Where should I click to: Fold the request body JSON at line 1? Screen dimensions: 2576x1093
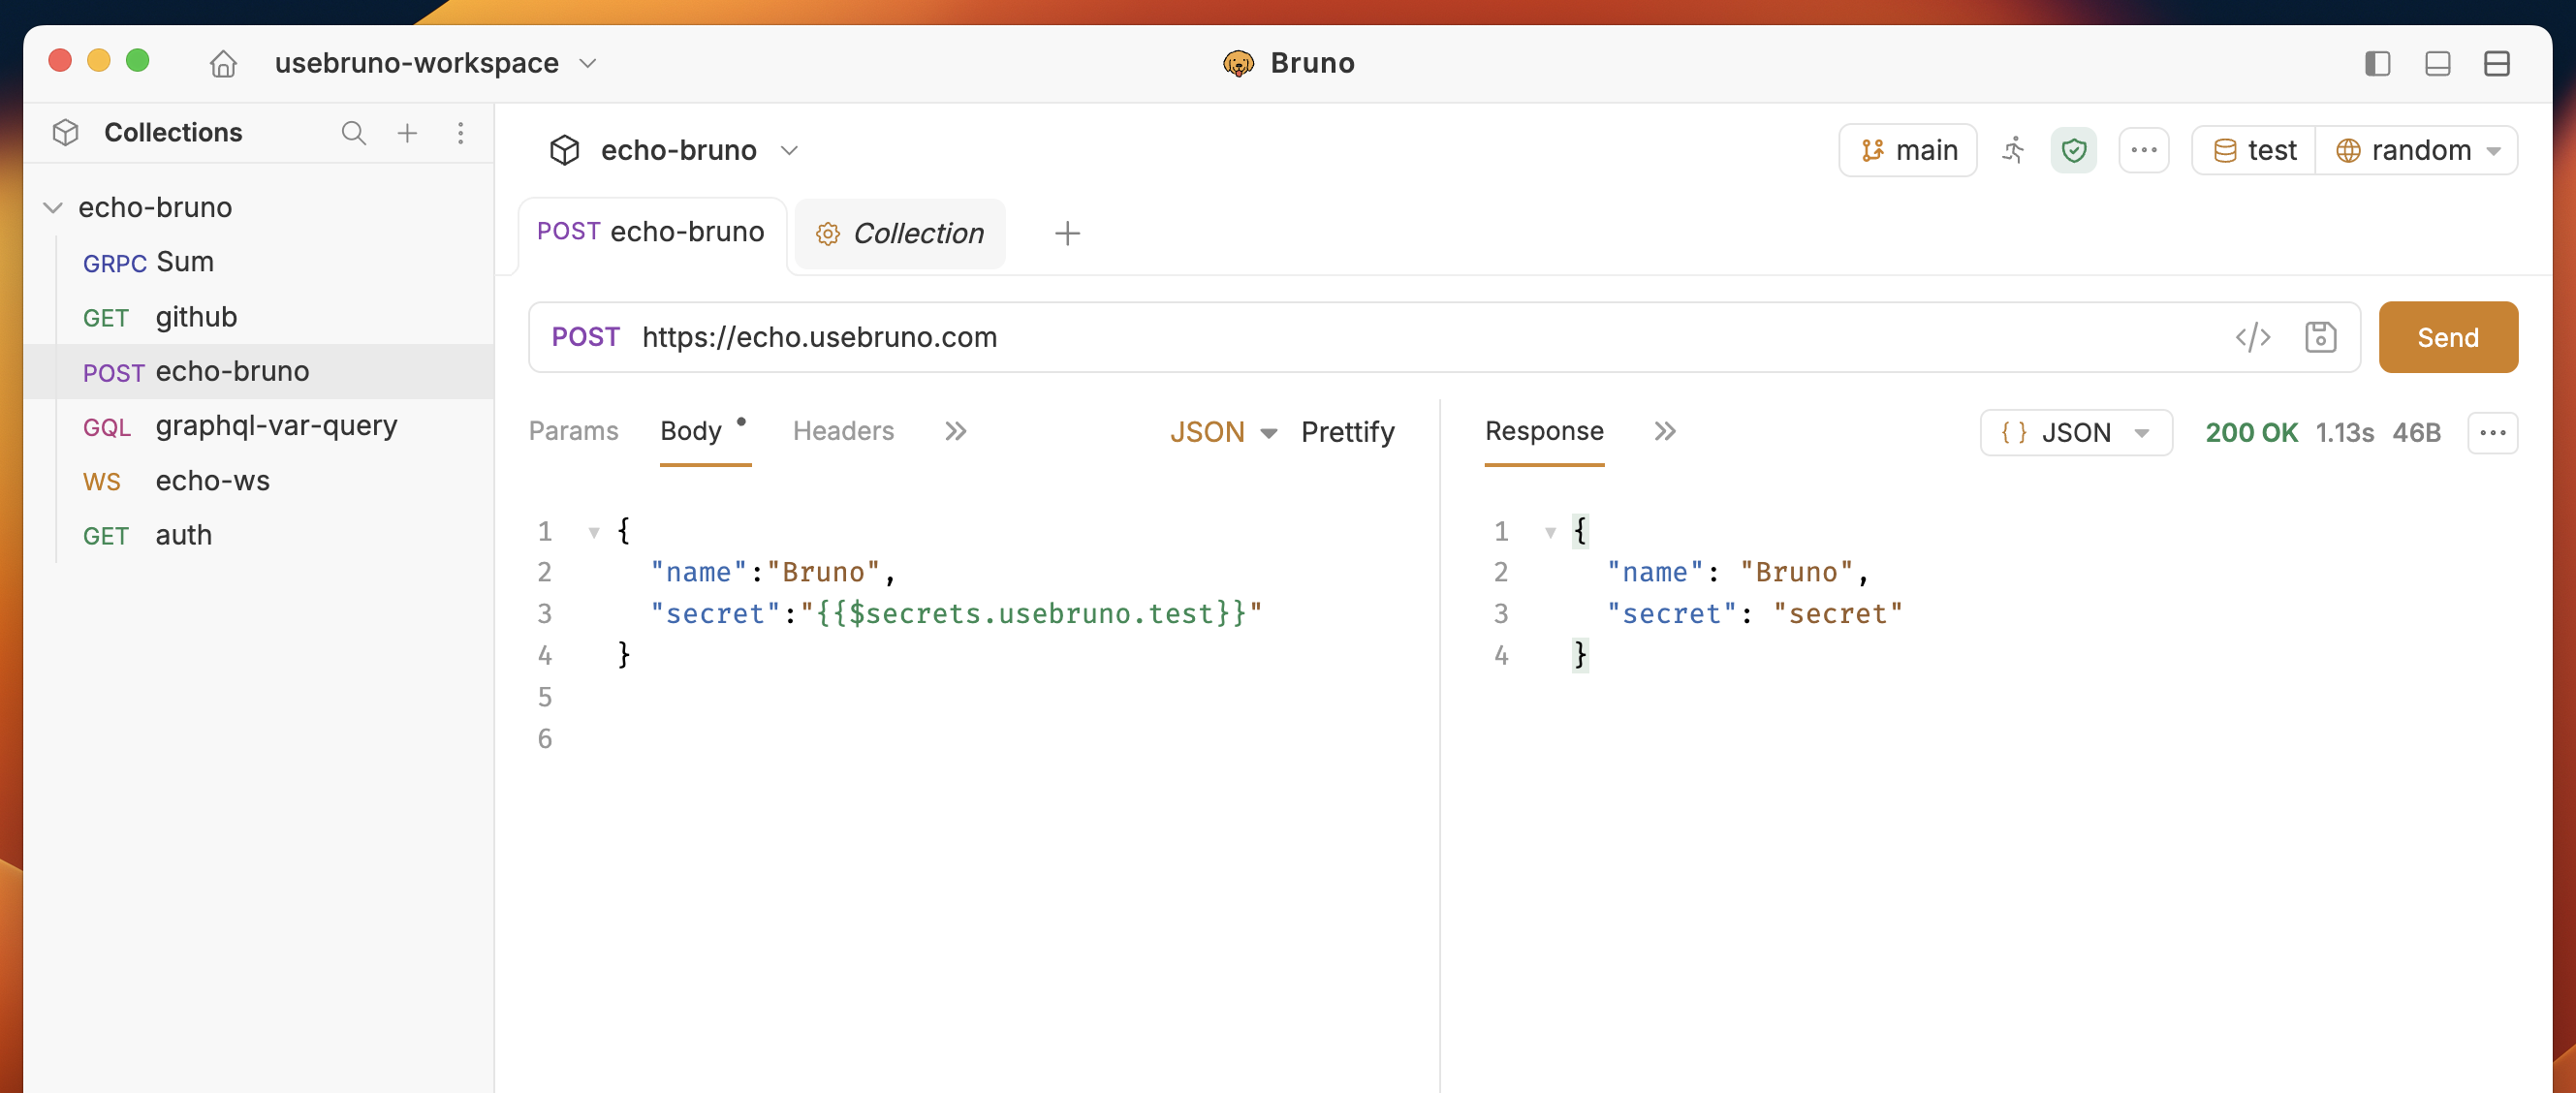coord(594,532)
